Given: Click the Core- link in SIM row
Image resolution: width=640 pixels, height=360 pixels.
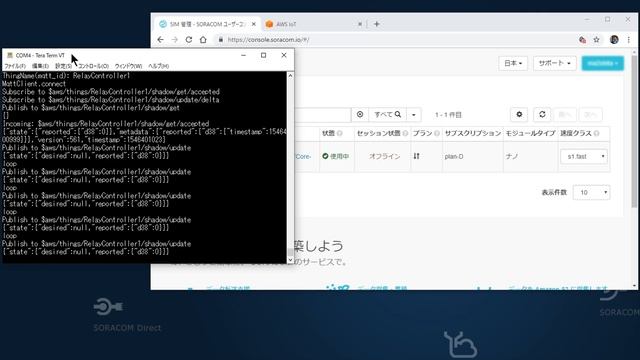Looking at the screenshot, I should coord(303,156).
